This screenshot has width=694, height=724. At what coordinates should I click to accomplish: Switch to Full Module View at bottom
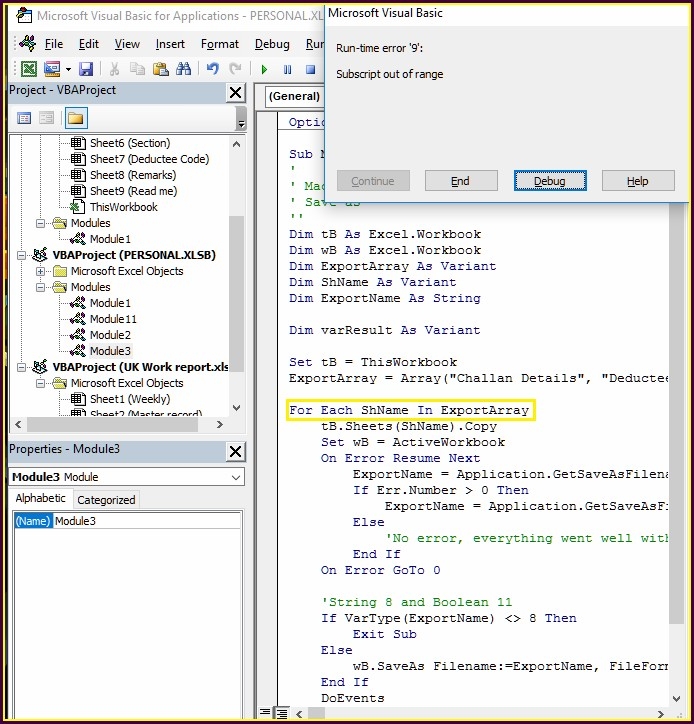(279, 712)
